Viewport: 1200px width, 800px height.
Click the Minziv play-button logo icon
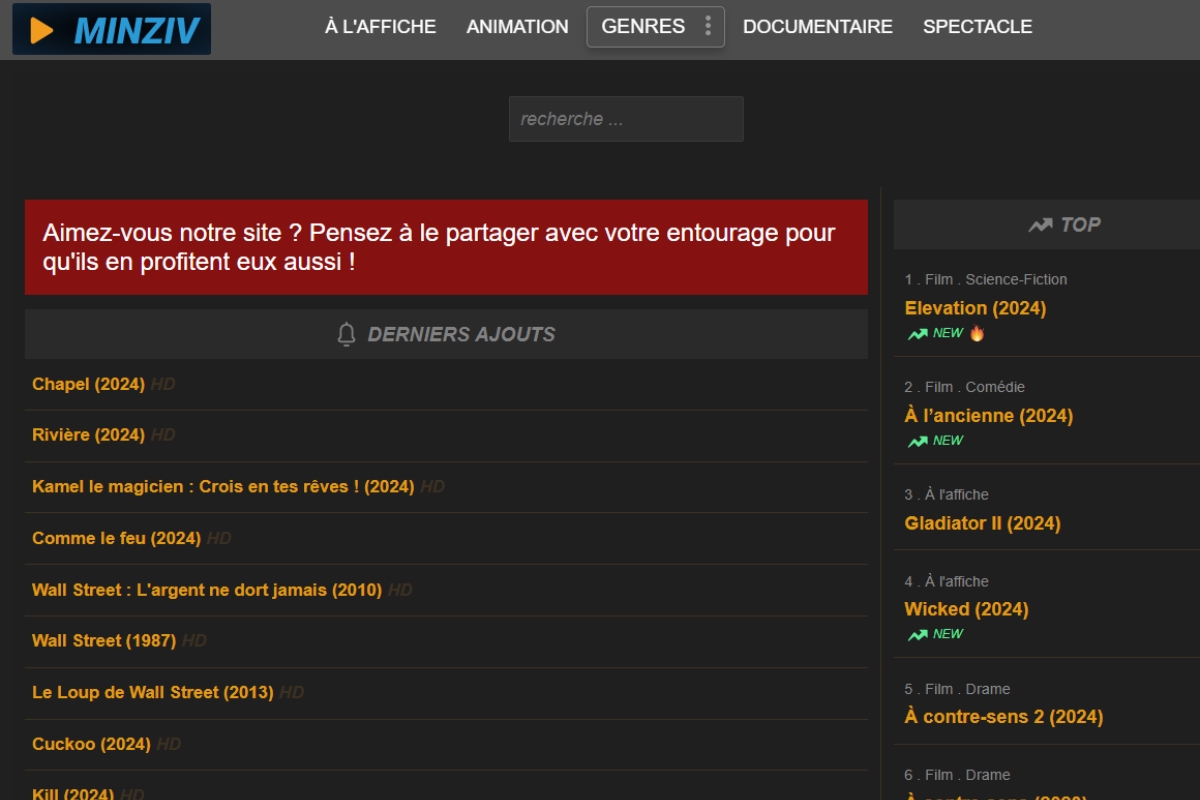(x=41, y=27)
